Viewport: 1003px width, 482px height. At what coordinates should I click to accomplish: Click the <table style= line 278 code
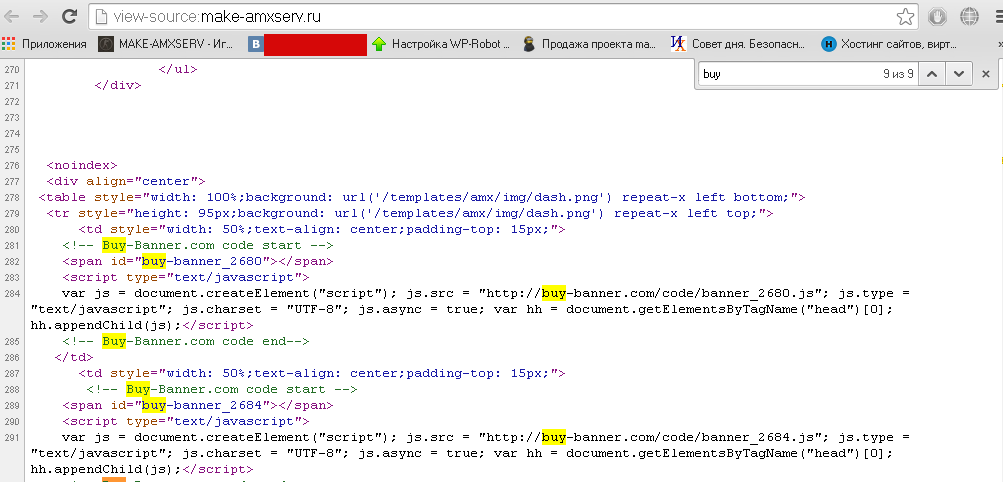pos(422,198)
